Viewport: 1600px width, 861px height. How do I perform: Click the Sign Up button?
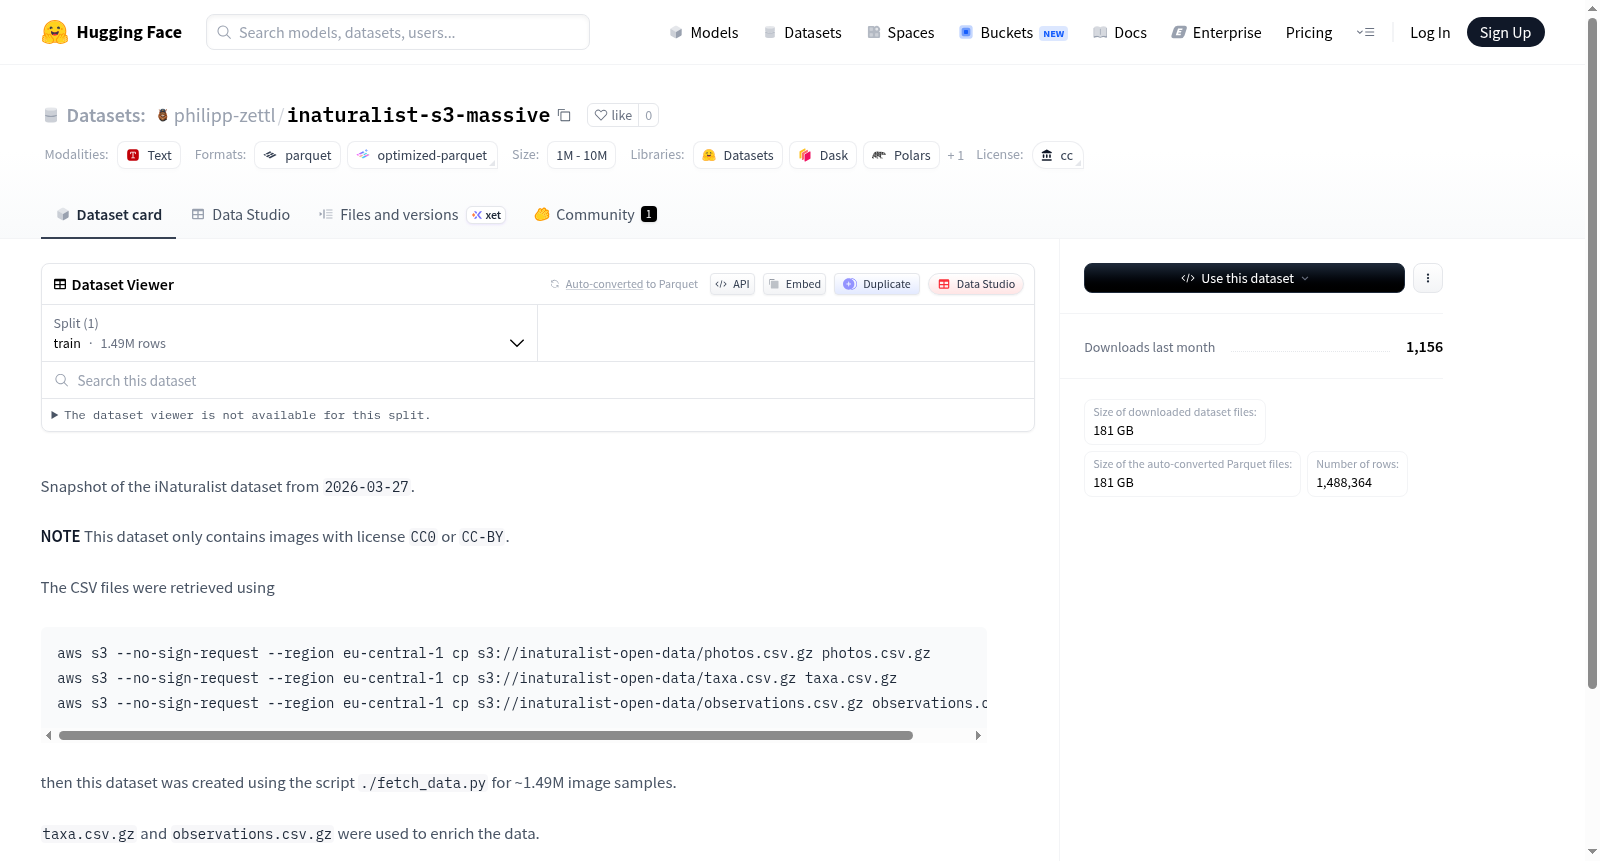tap(1505, 32)
